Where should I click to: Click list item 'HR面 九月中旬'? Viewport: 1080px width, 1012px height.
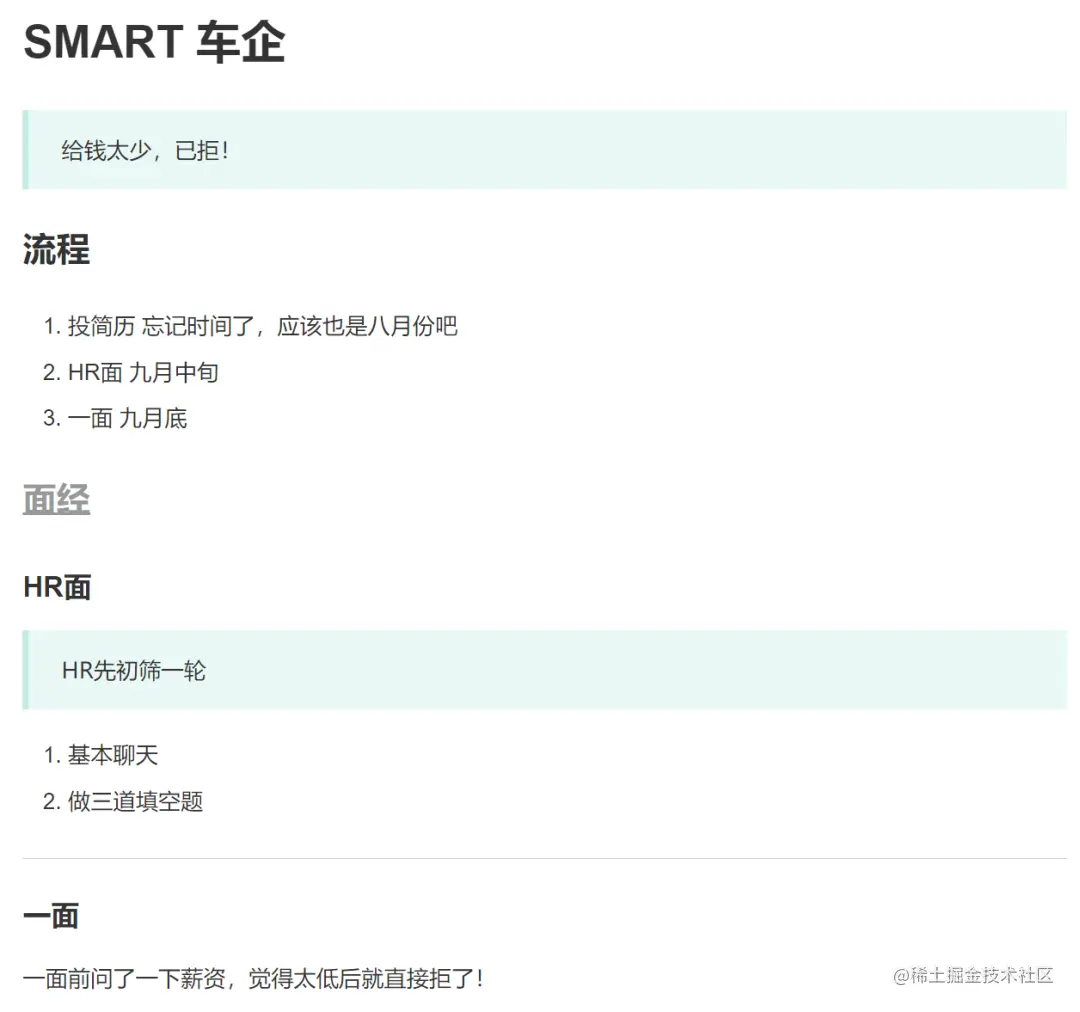(143, 372)
